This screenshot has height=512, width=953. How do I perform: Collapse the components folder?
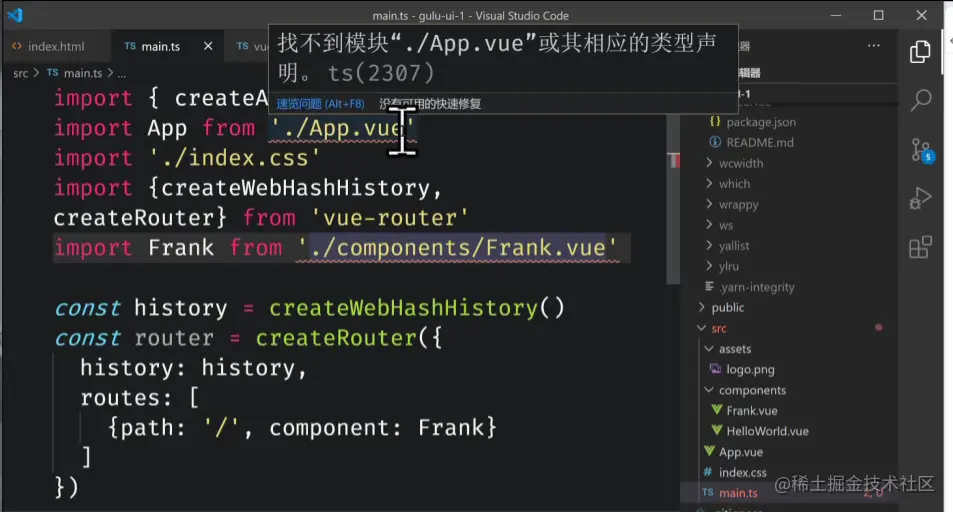click(x=752, y=390)
